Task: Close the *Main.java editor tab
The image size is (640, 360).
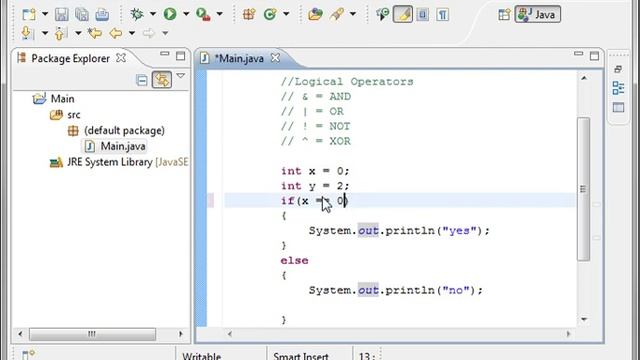Action: click(276, 58)
